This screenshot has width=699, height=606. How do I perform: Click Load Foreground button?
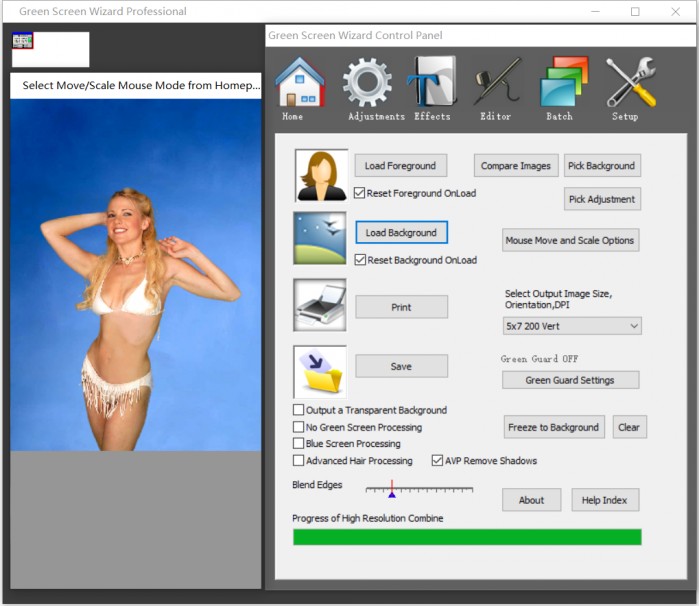point(401,165)
